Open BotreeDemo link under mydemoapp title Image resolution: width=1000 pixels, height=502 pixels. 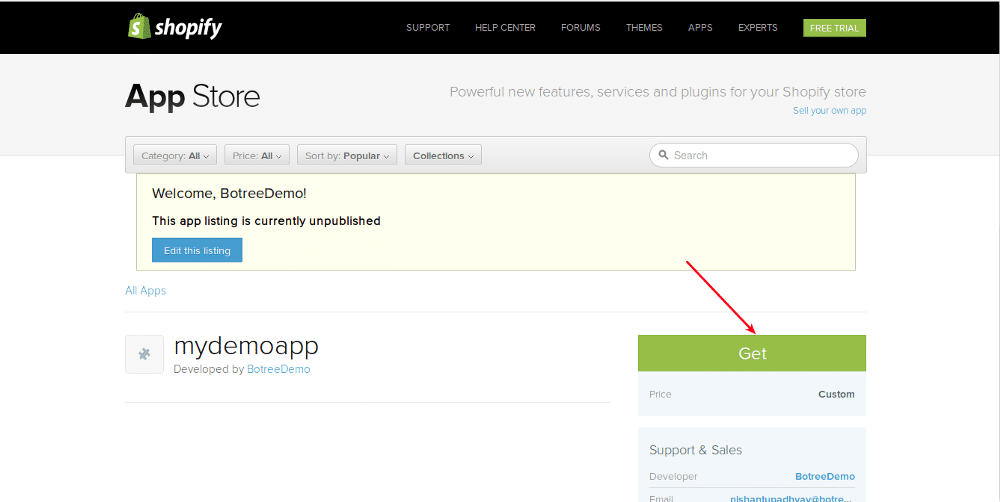click(x=278, y=369)
